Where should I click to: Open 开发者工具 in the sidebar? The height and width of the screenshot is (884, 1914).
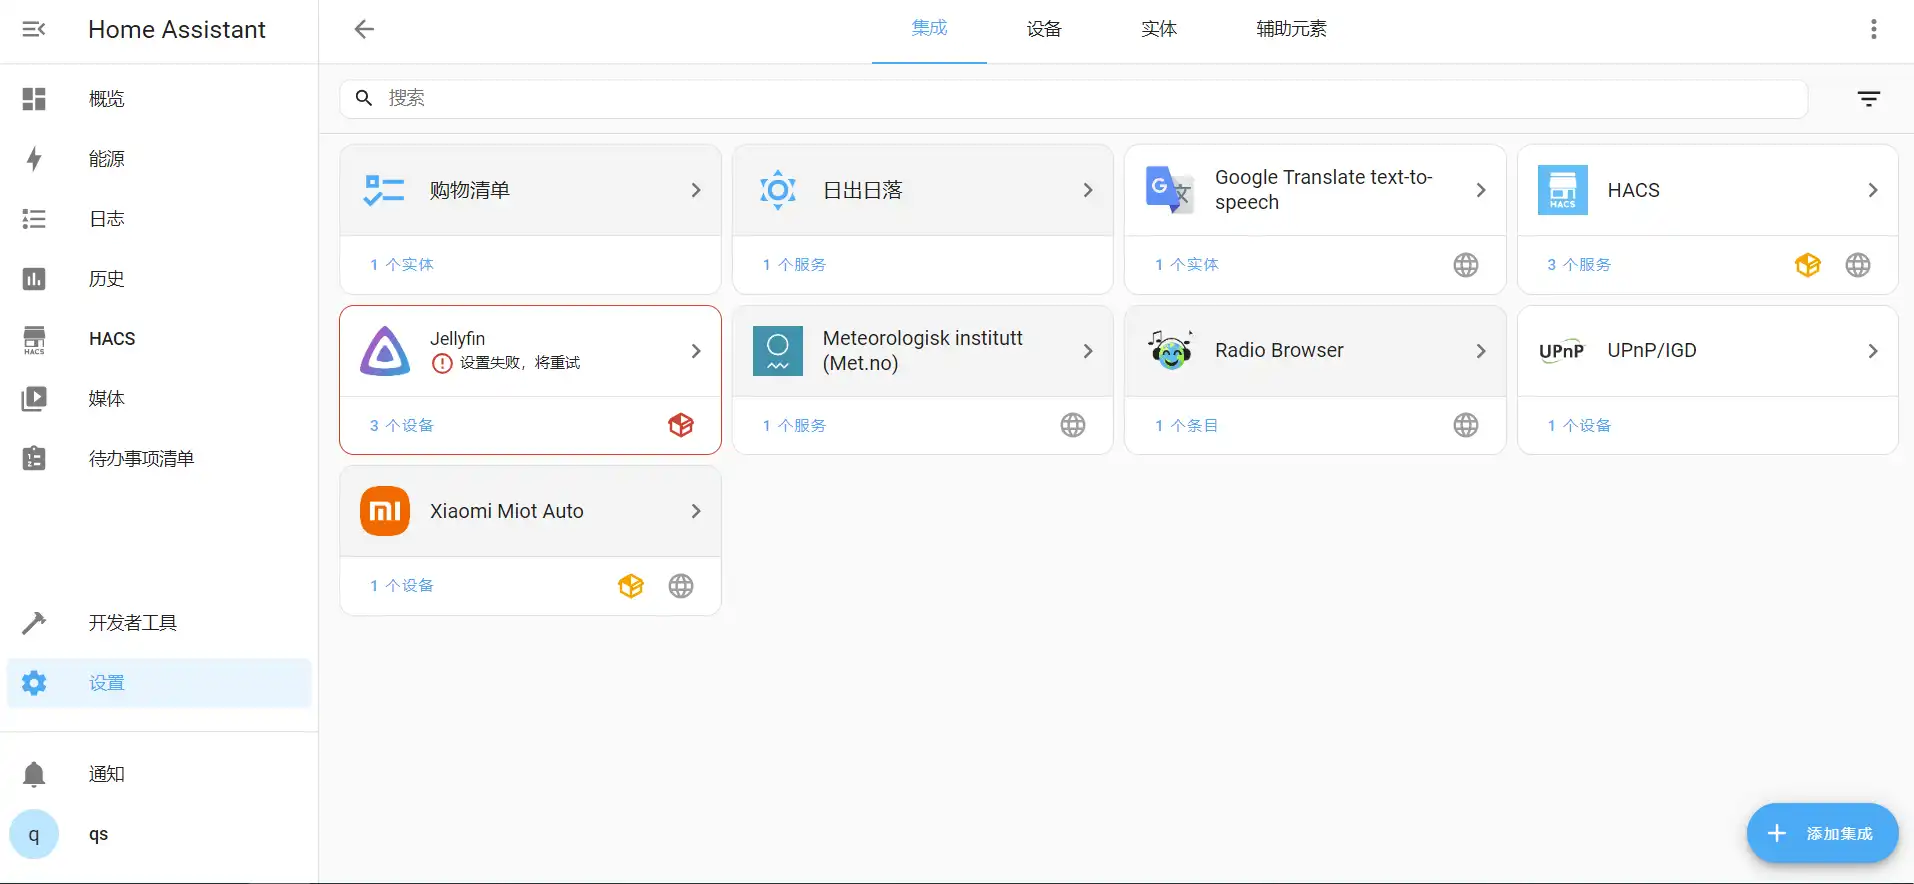pyautogui.click(x=132, y=623)
